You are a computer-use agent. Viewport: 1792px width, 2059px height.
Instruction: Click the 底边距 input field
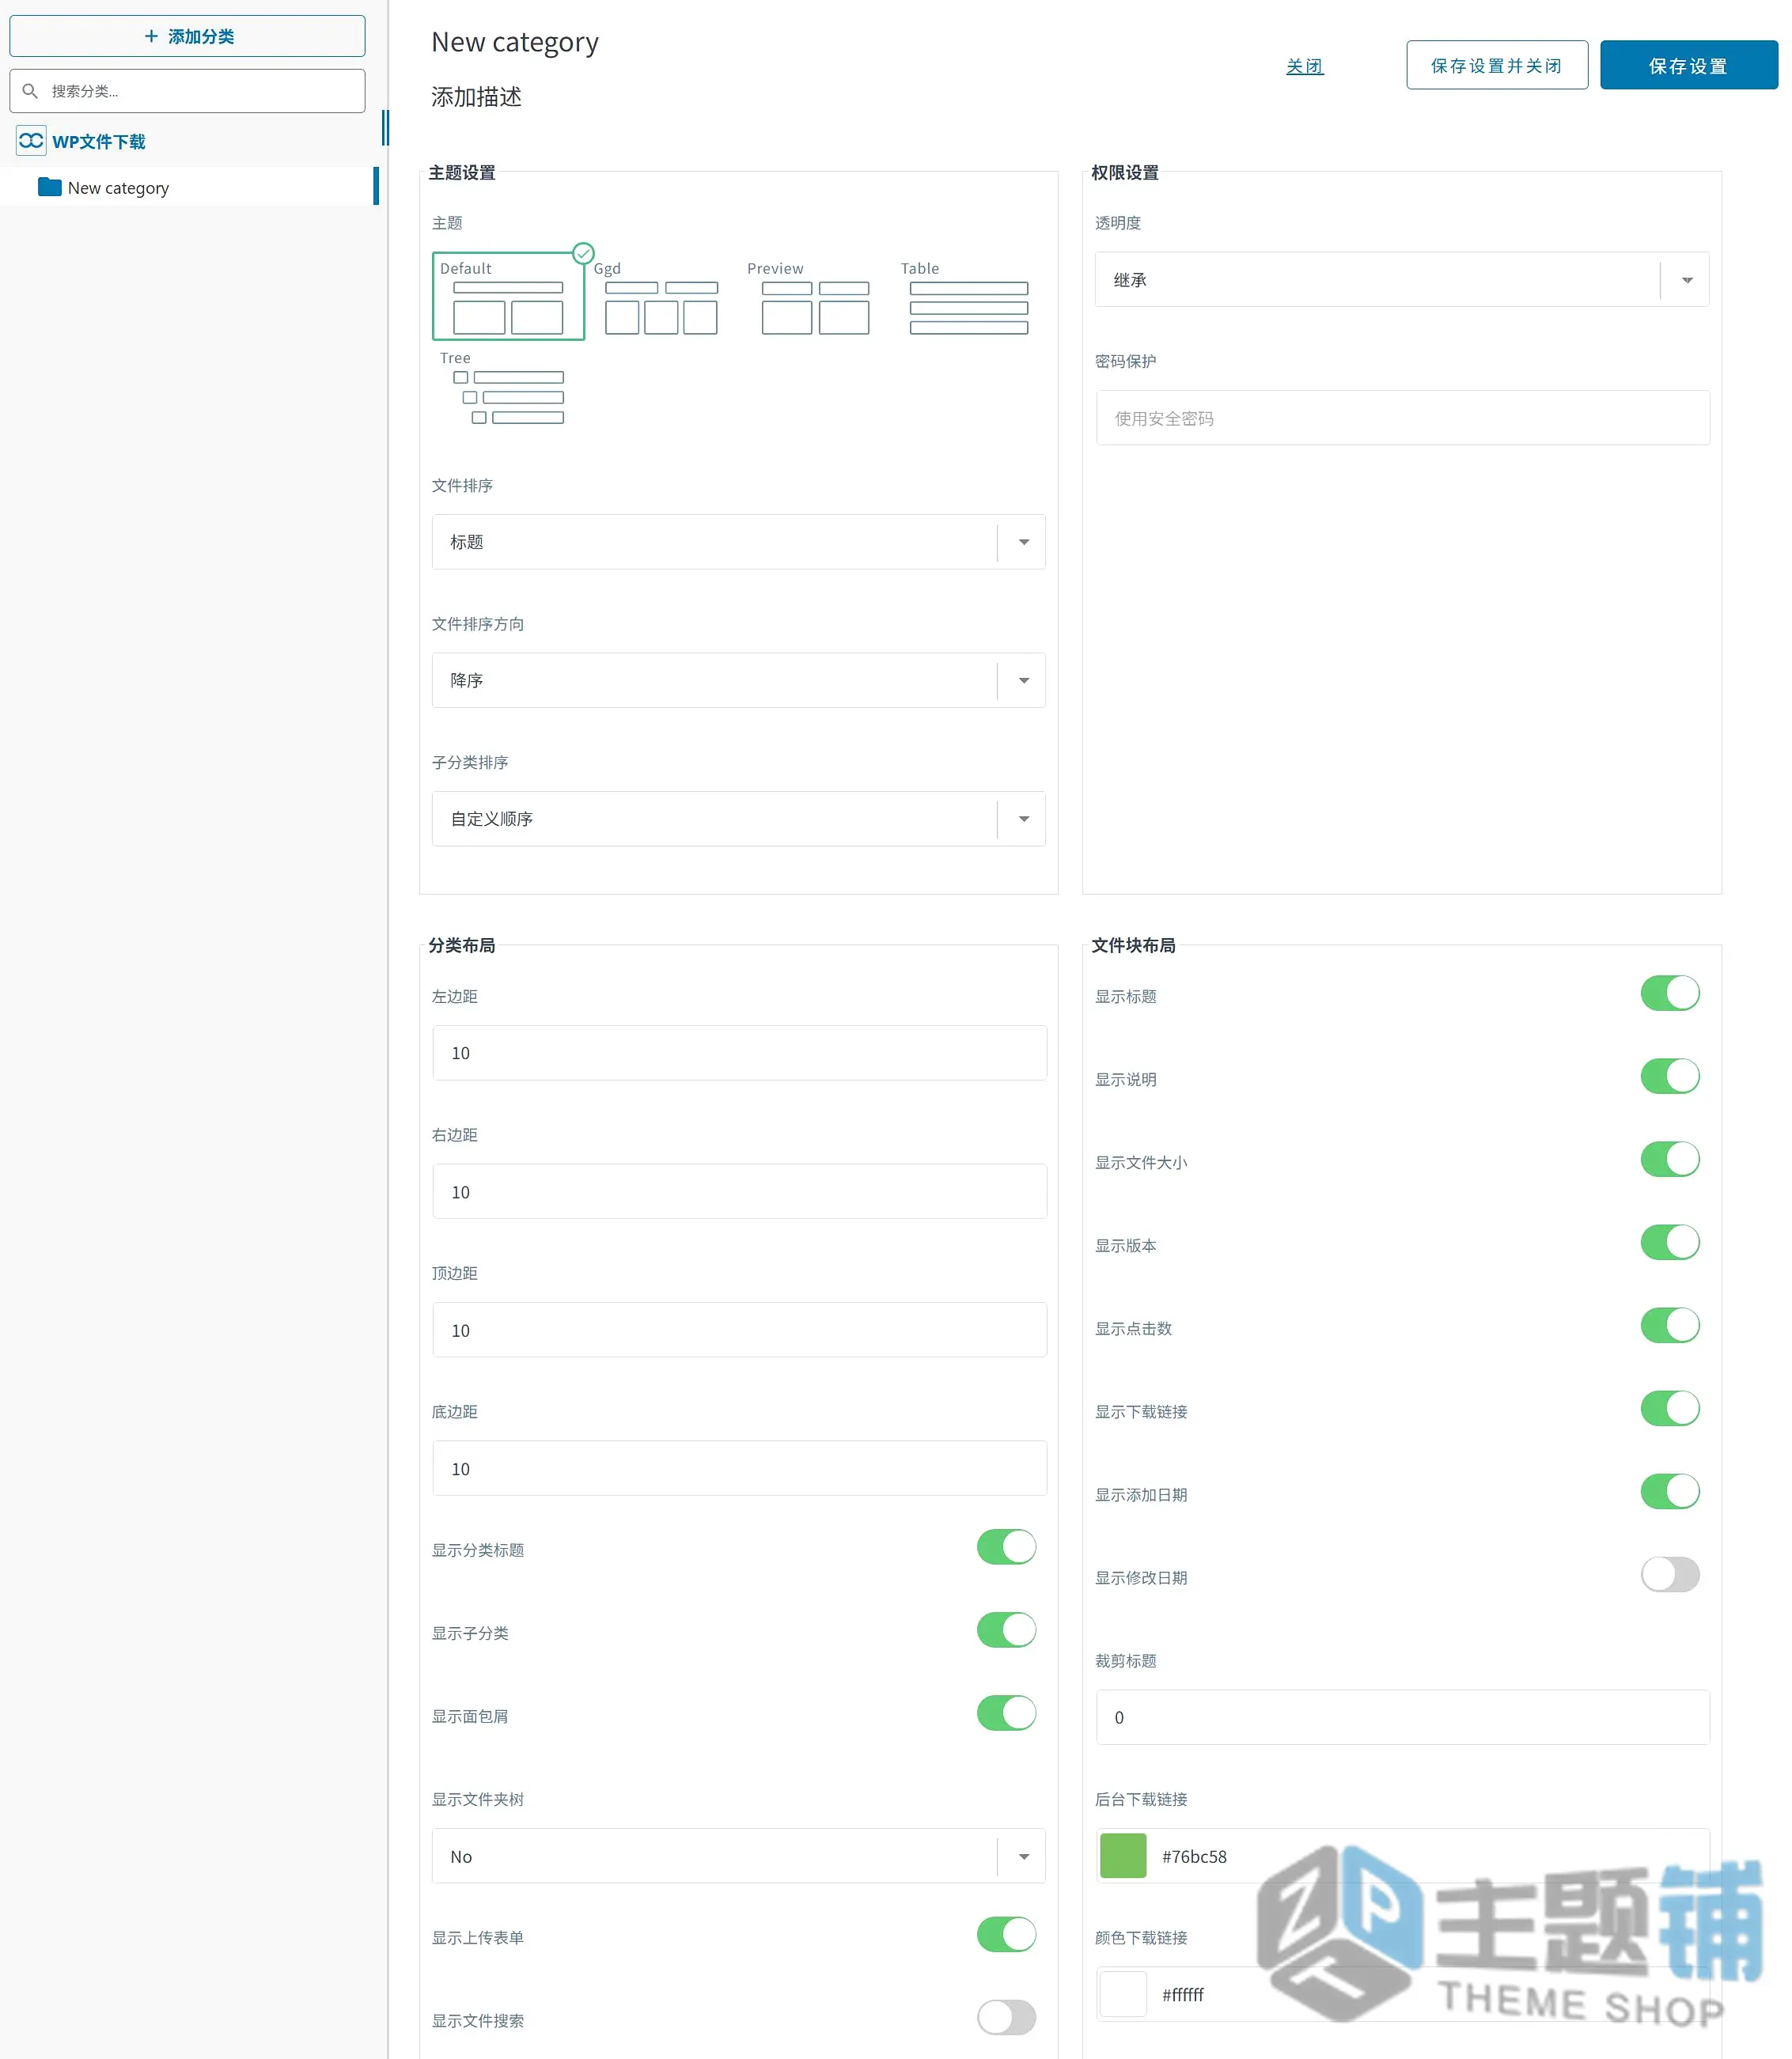[739, 1469]
